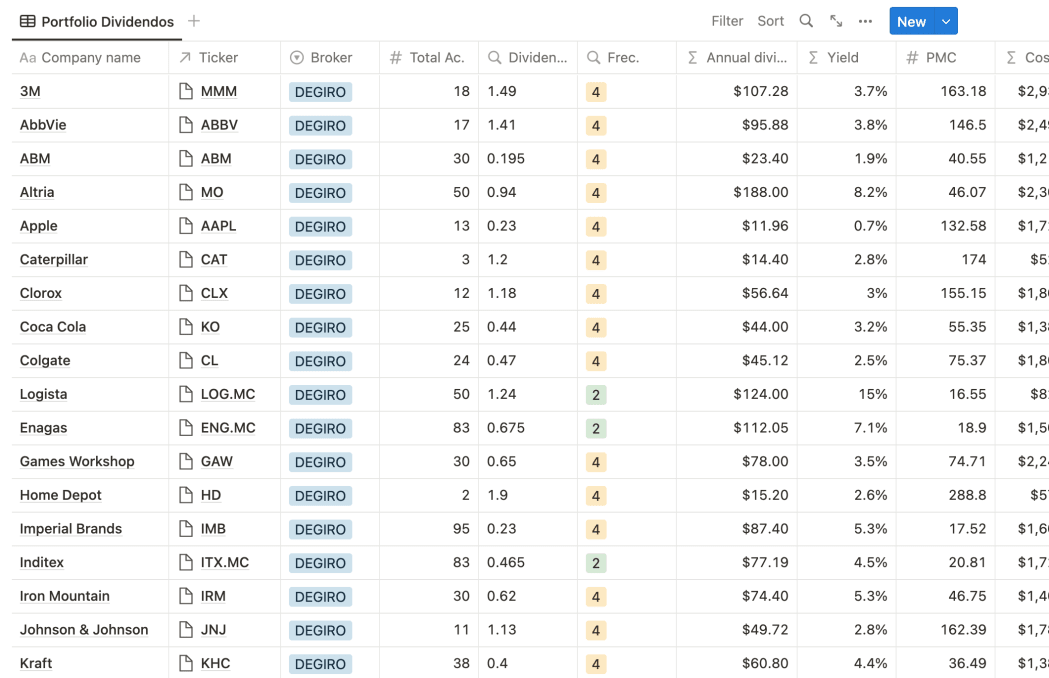Screen dimensions: 1049x678
Task: Open the CAT page icon
Action: point(186,259)
